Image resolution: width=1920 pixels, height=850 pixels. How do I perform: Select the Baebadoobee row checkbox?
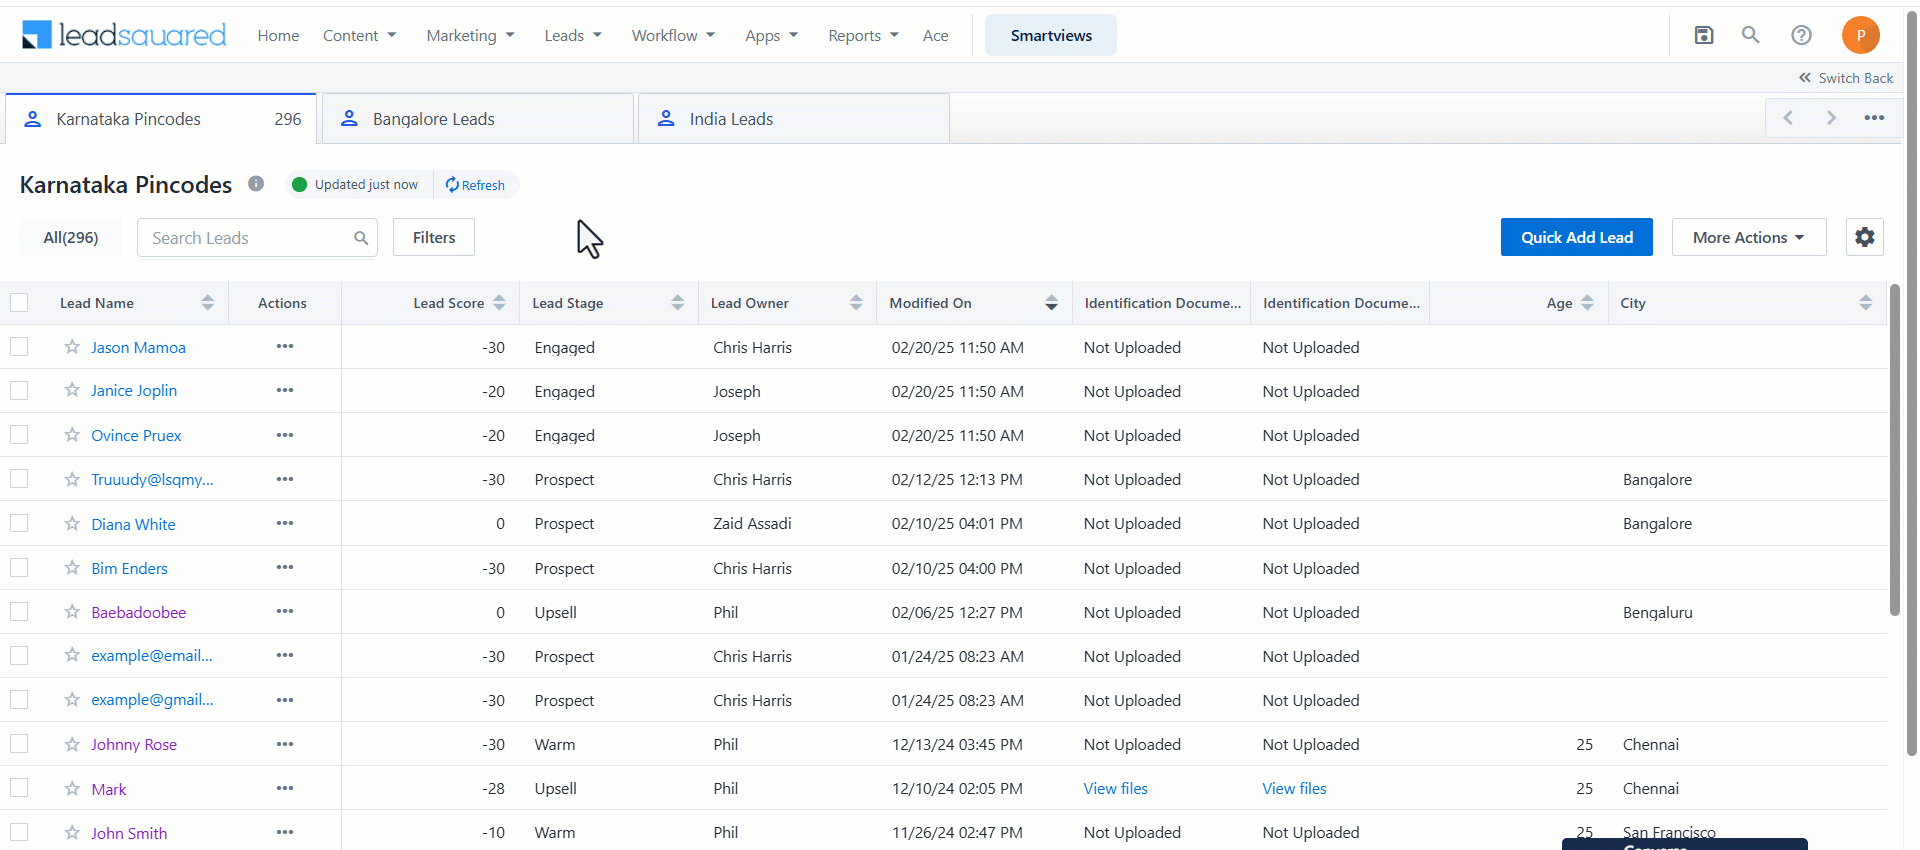tap(19, 611)
